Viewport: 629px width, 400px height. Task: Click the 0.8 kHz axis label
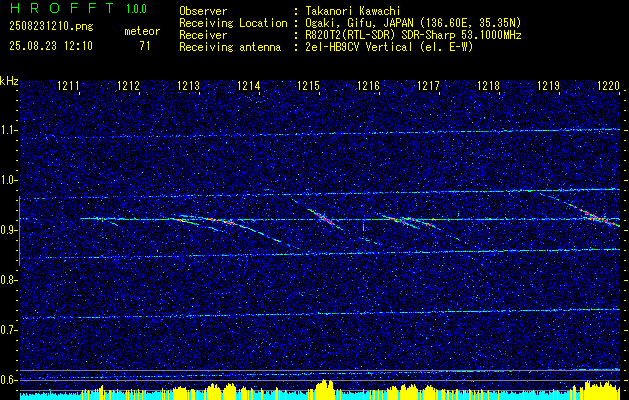pos(9,280)
